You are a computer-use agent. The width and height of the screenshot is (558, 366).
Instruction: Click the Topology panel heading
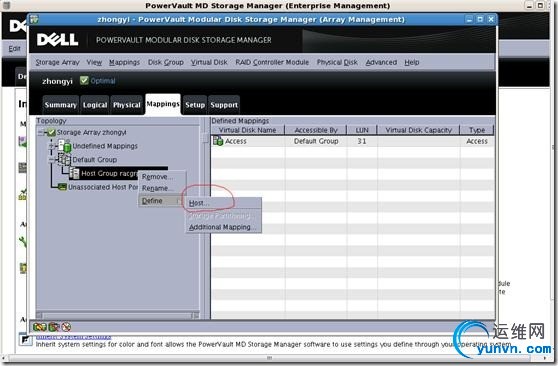pyautogui.click(x=51, y=121)
